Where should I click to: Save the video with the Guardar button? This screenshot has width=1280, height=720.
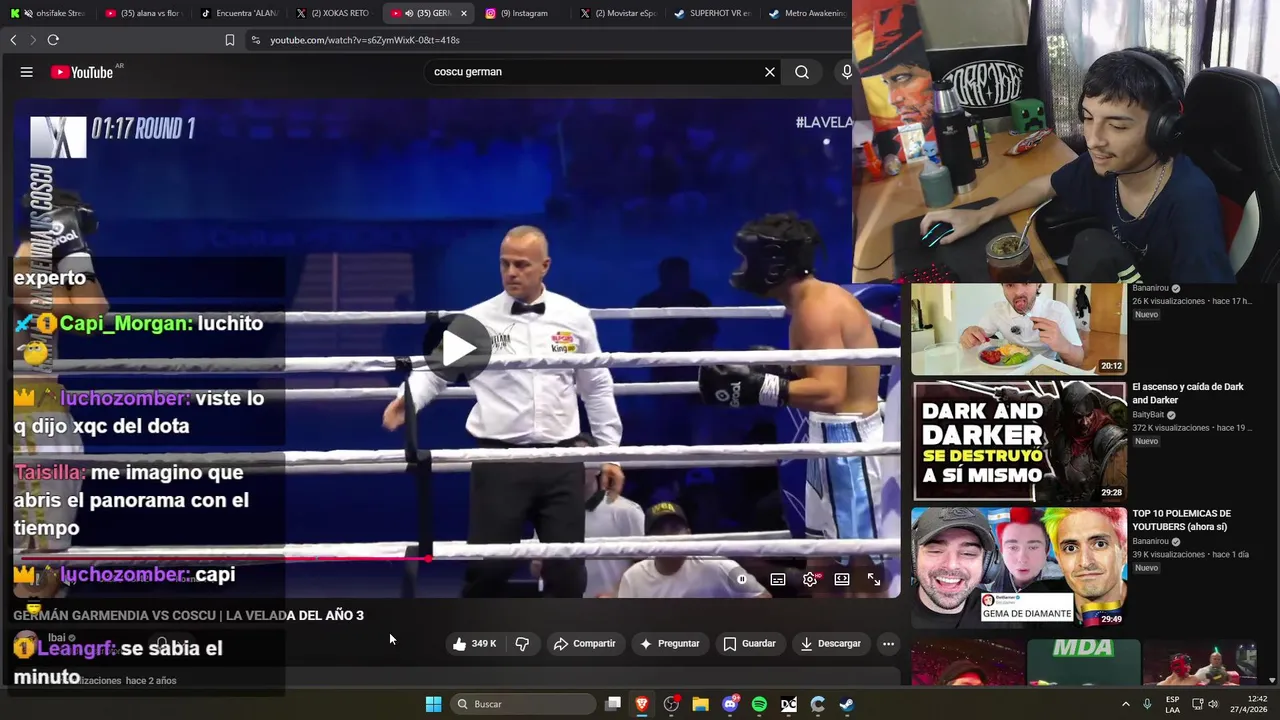750,644
